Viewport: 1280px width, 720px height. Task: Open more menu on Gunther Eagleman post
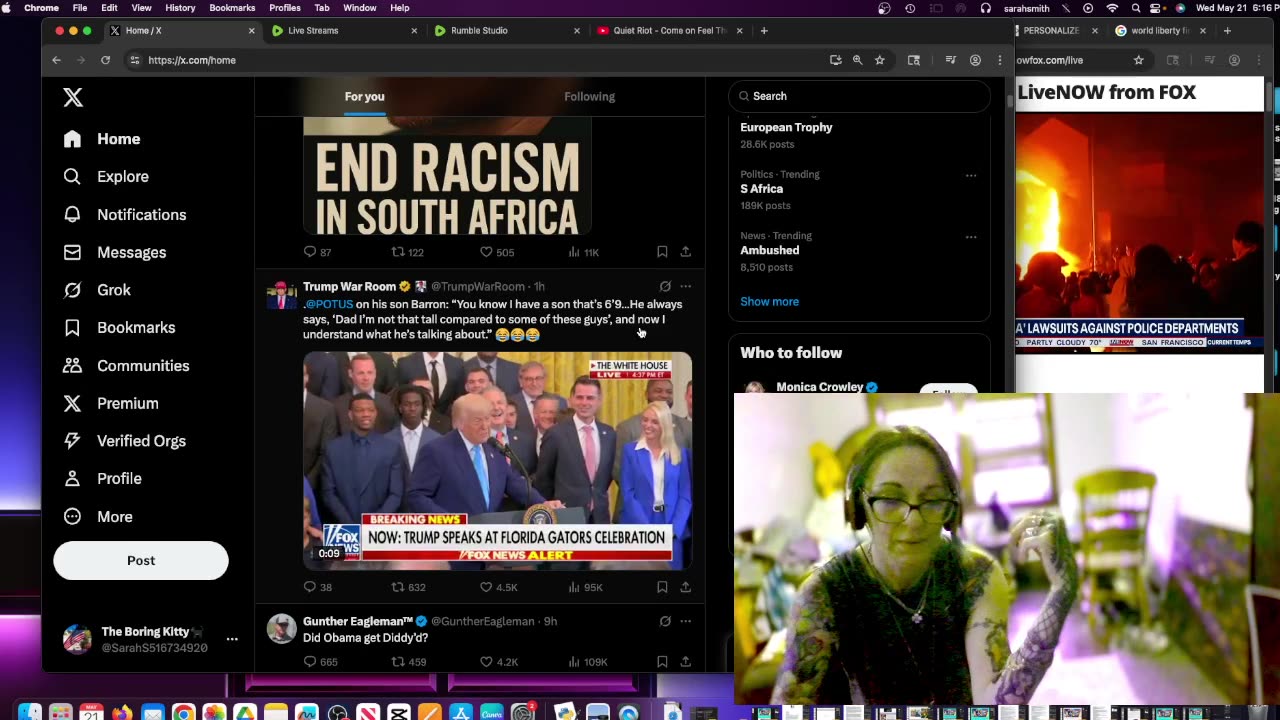click(x=686, y=621)
